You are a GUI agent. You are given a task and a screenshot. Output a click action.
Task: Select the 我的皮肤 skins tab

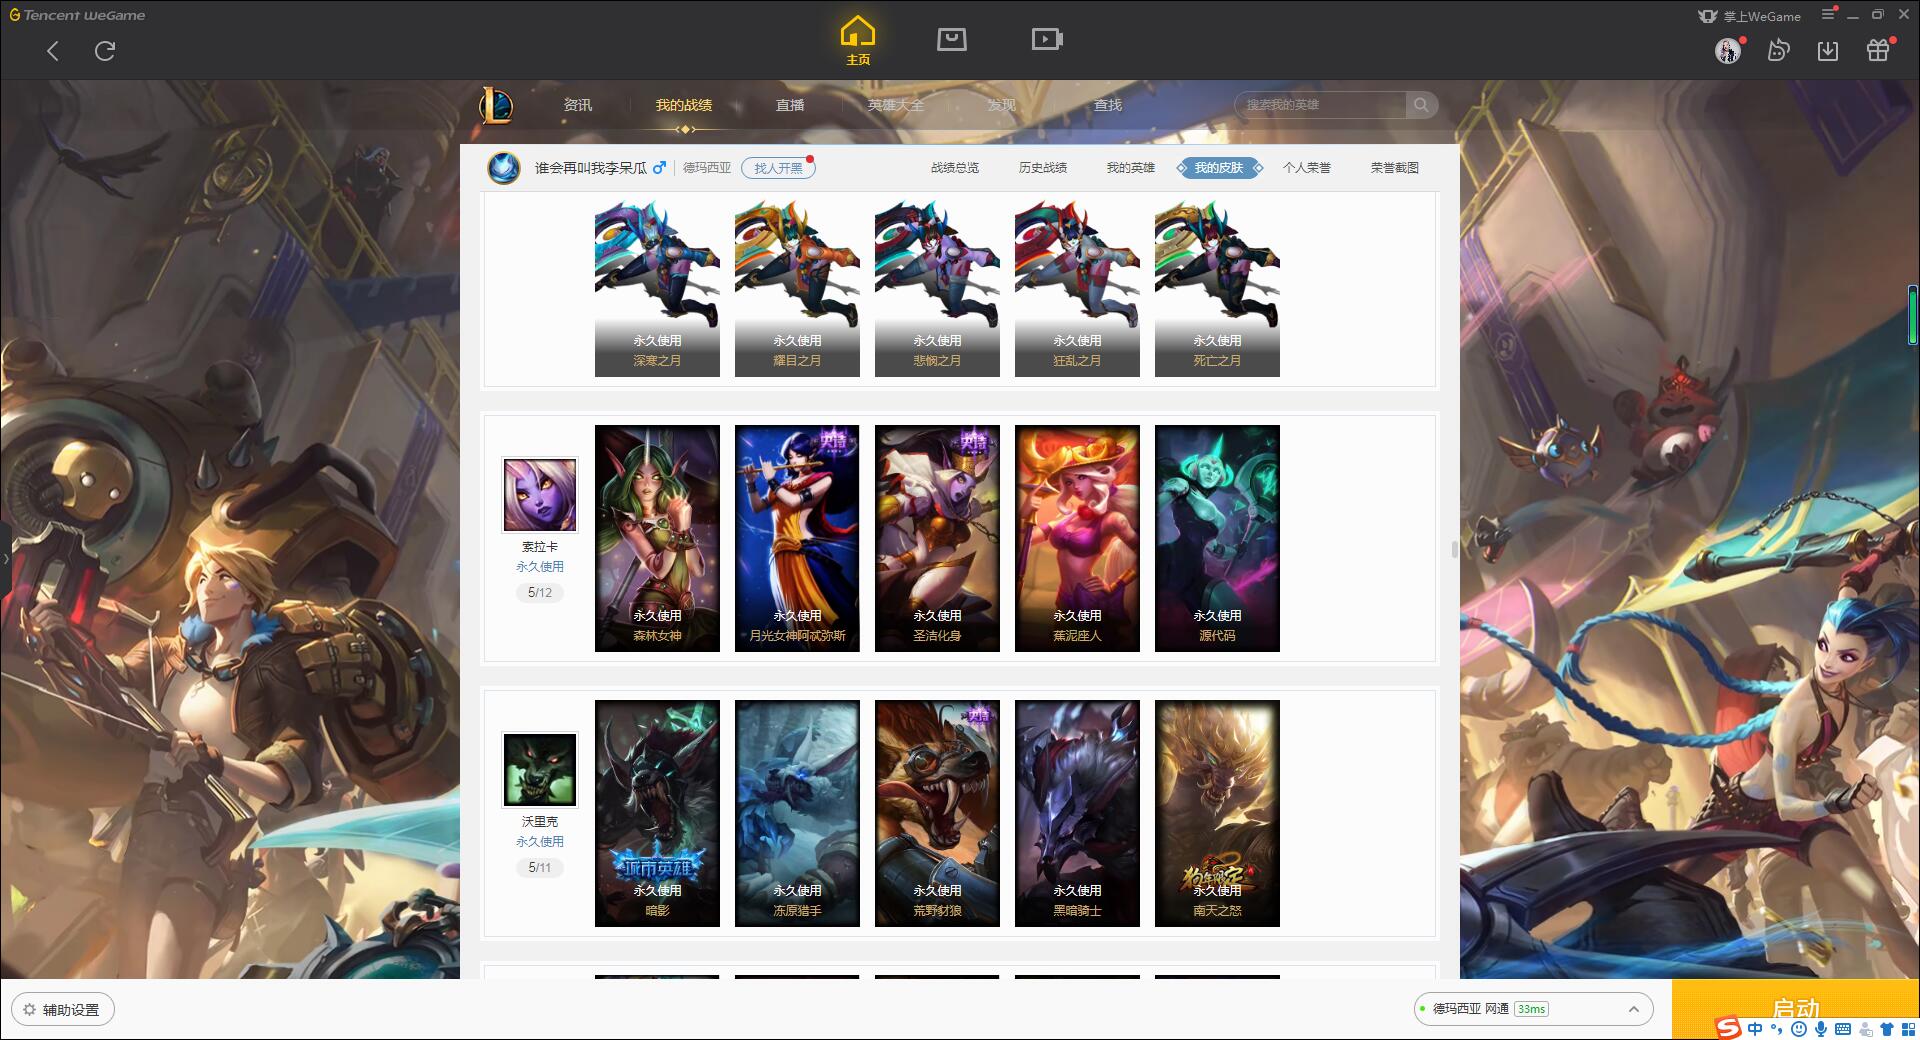pos(1219,168)
